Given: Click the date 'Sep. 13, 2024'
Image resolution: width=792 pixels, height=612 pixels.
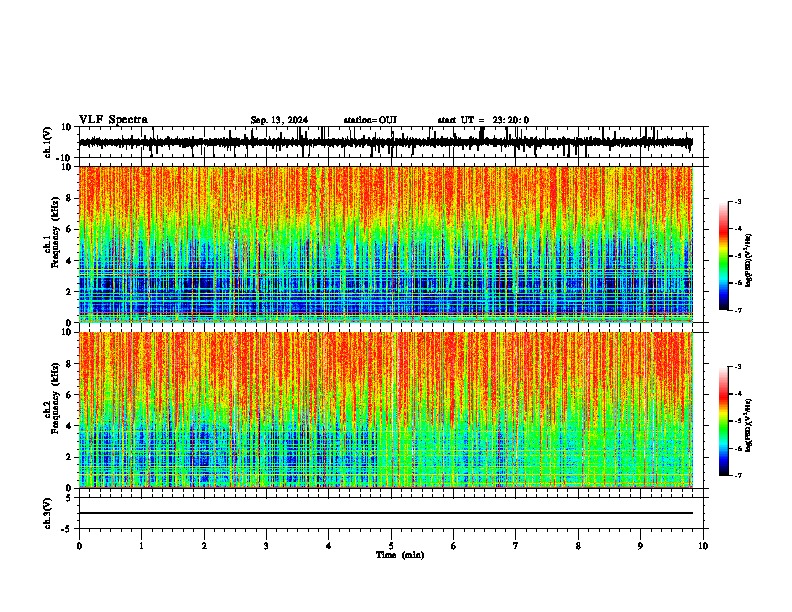Looking at the screenshot, I should pyautogui.click(x=279, y=120).
